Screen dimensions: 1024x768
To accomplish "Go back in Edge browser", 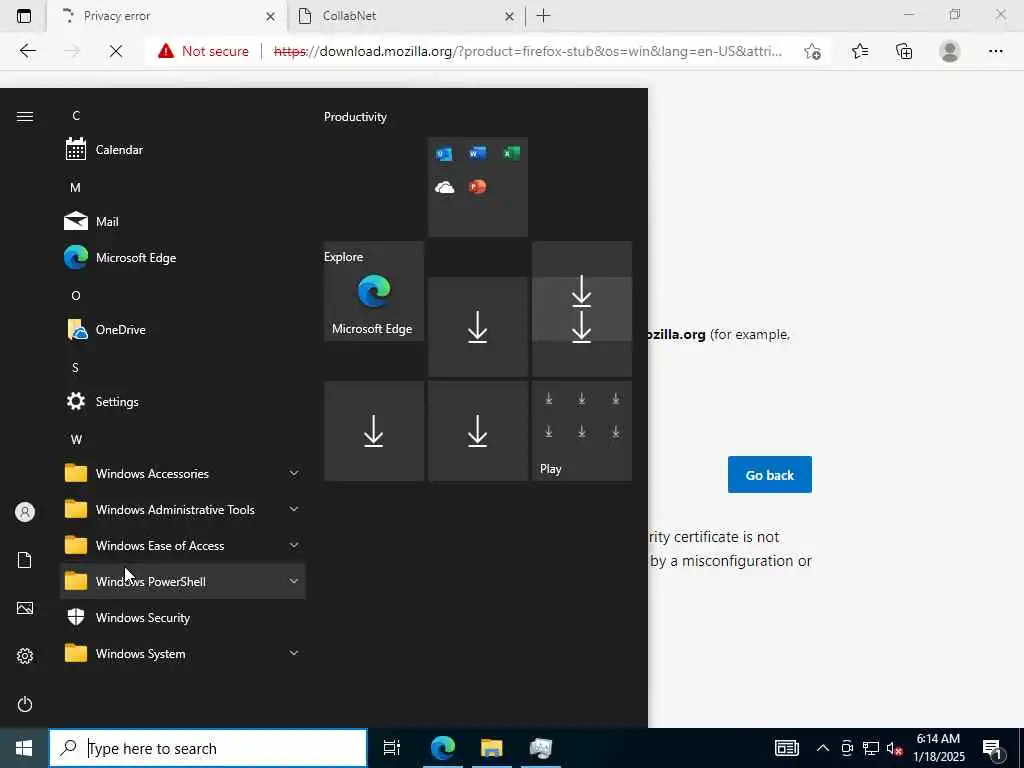I will tap(27, 51).
